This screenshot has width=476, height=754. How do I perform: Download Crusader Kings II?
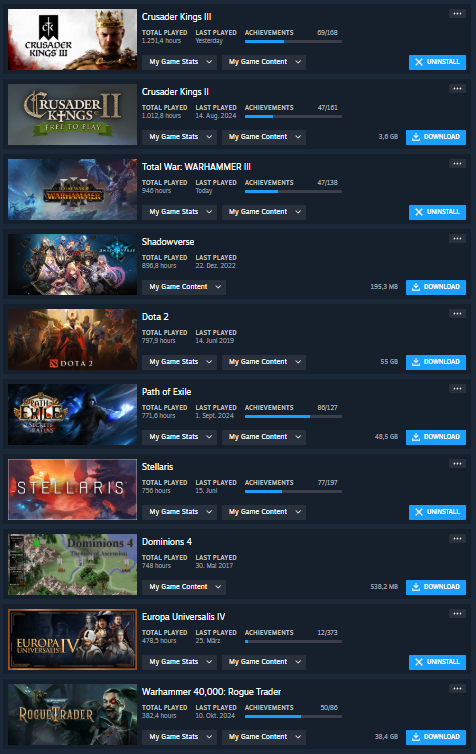coord(436,137)
